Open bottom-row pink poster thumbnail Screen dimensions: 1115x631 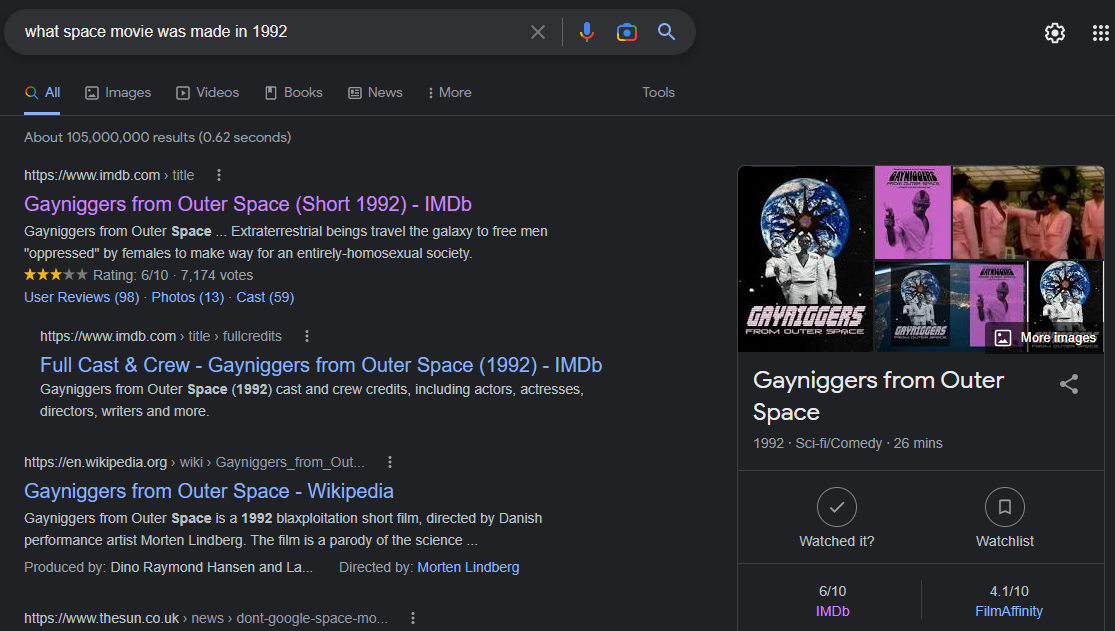point(997,306)
